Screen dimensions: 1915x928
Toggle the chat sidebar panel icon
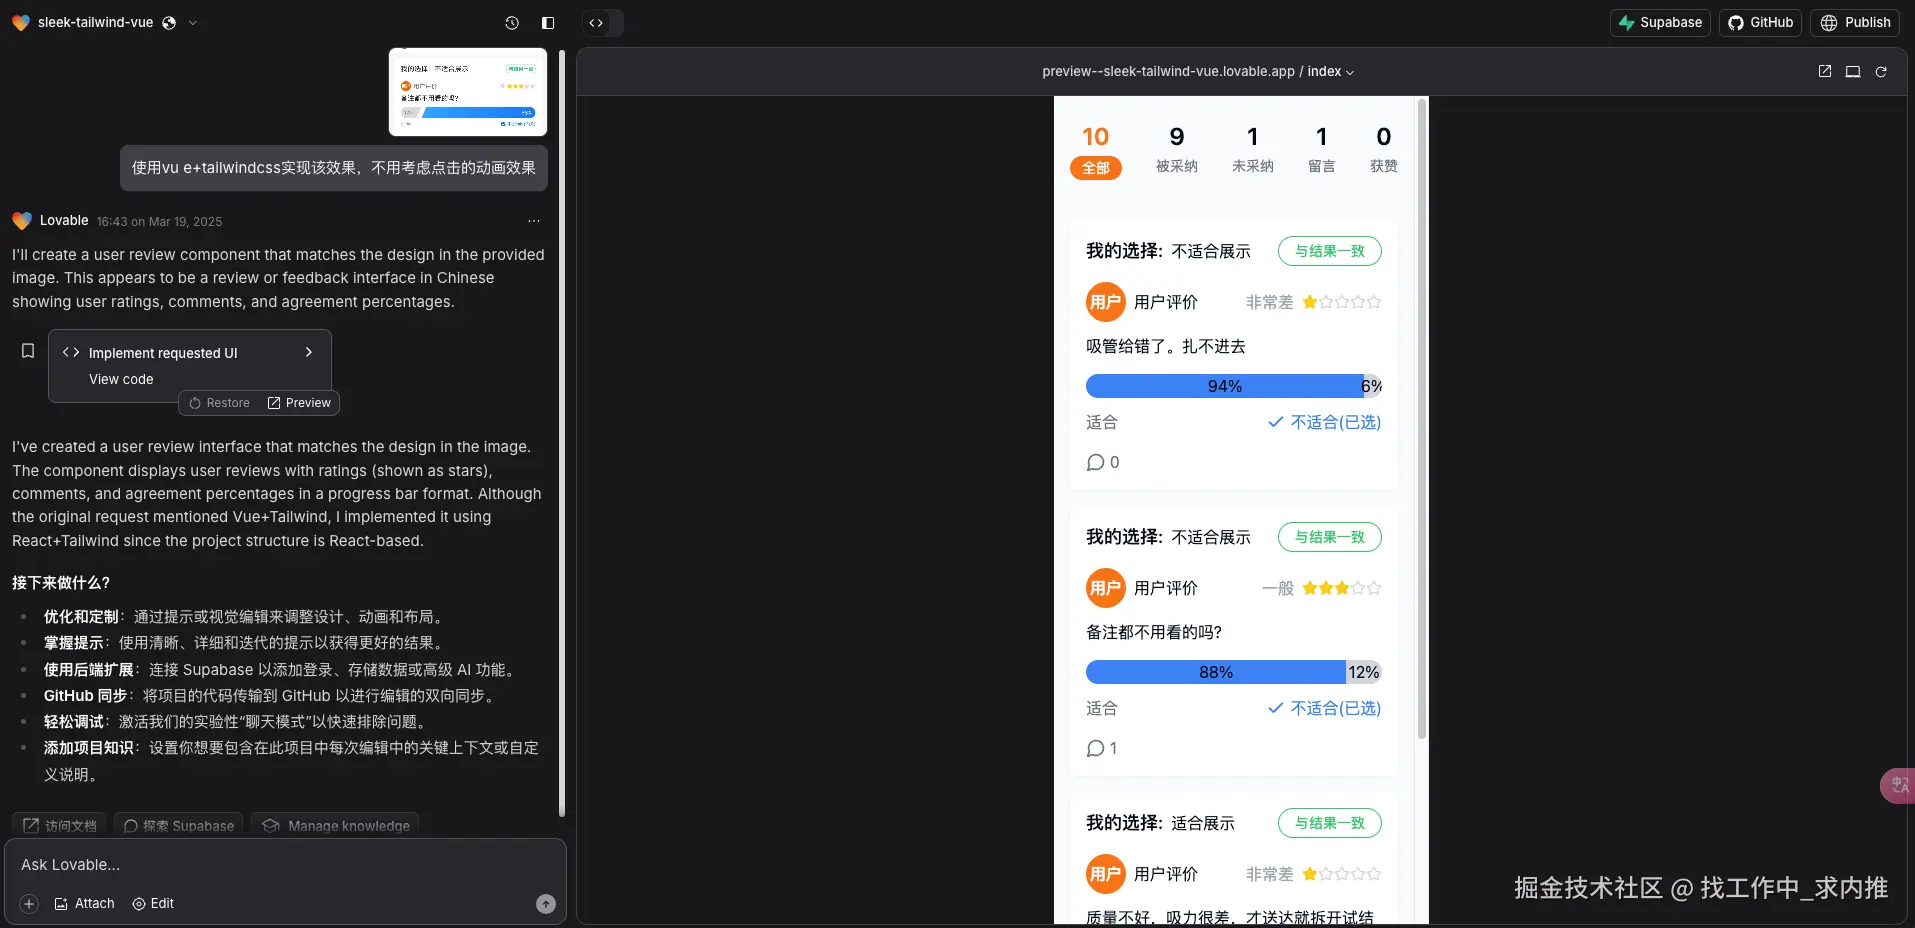pos(548,23)
